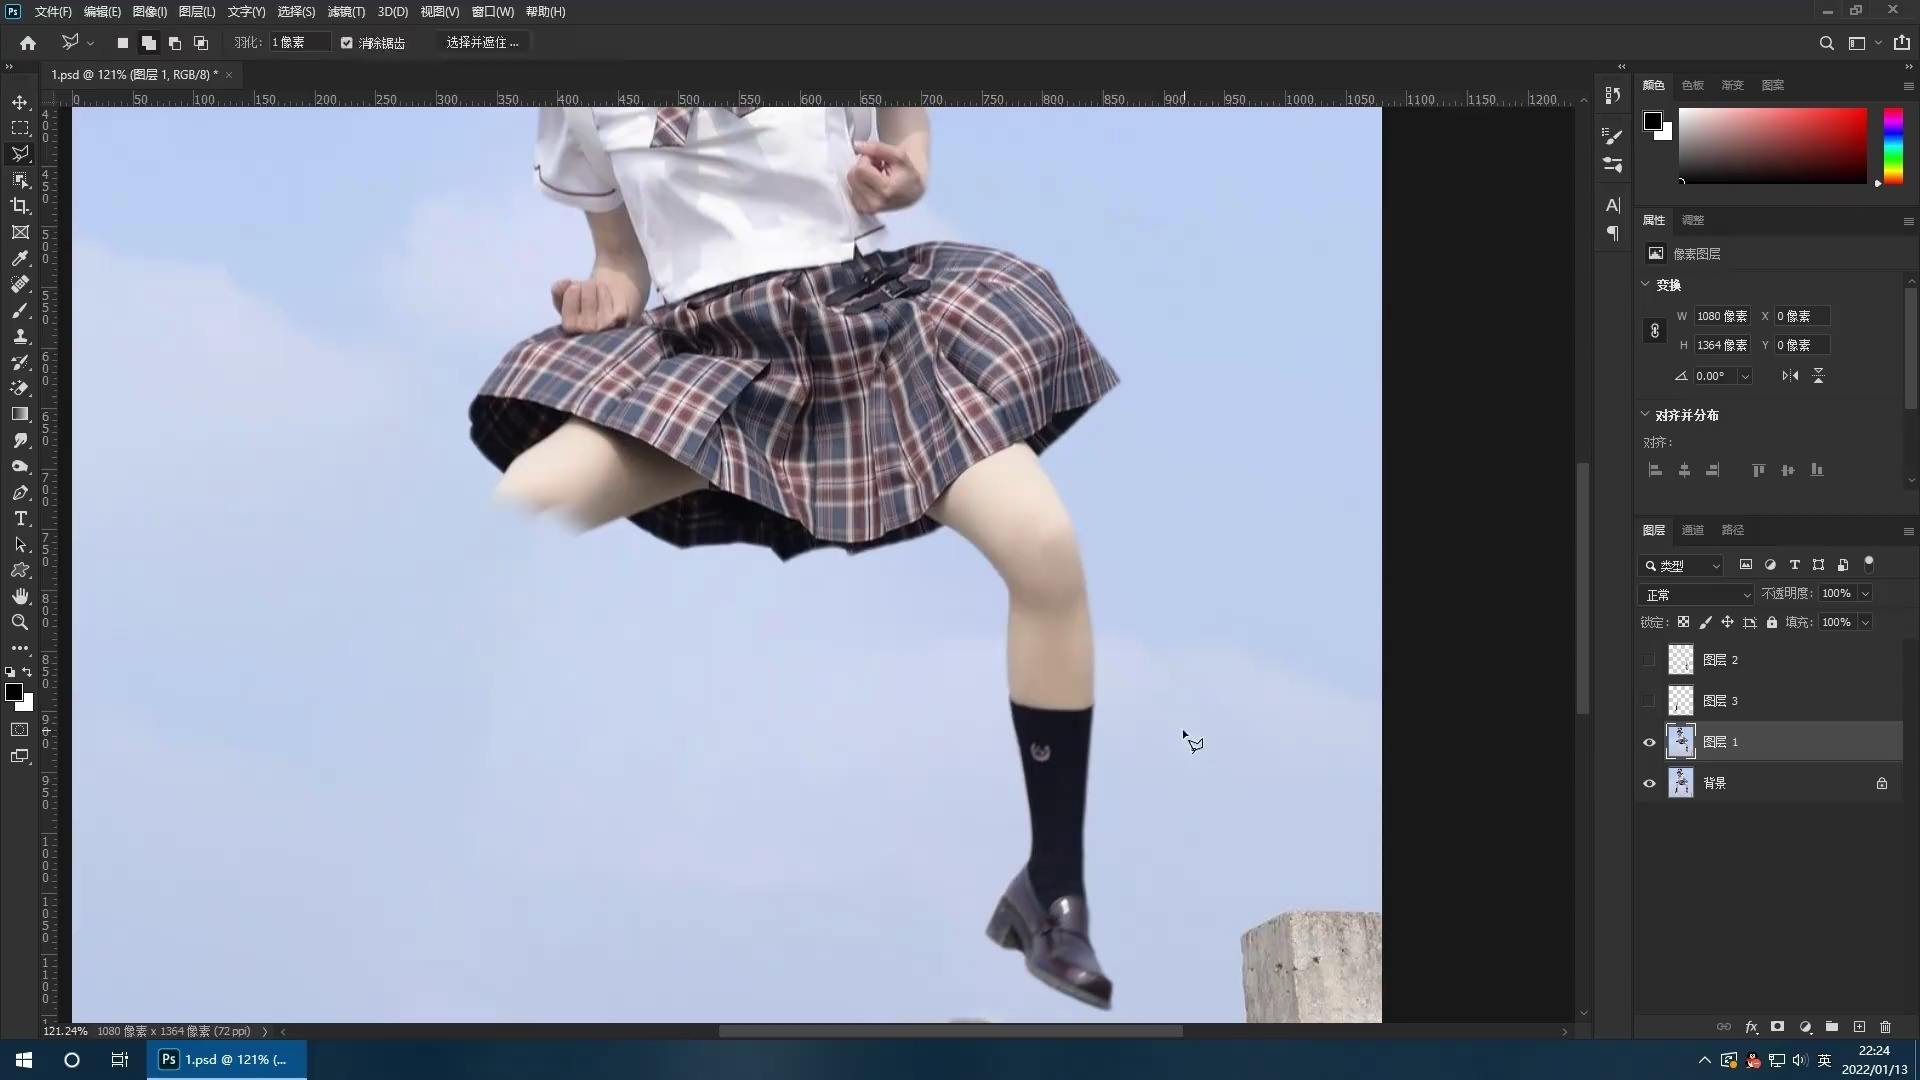Select the Brush tool
Viewport: 1920px width, 1080px height.
tap(20, 310)
